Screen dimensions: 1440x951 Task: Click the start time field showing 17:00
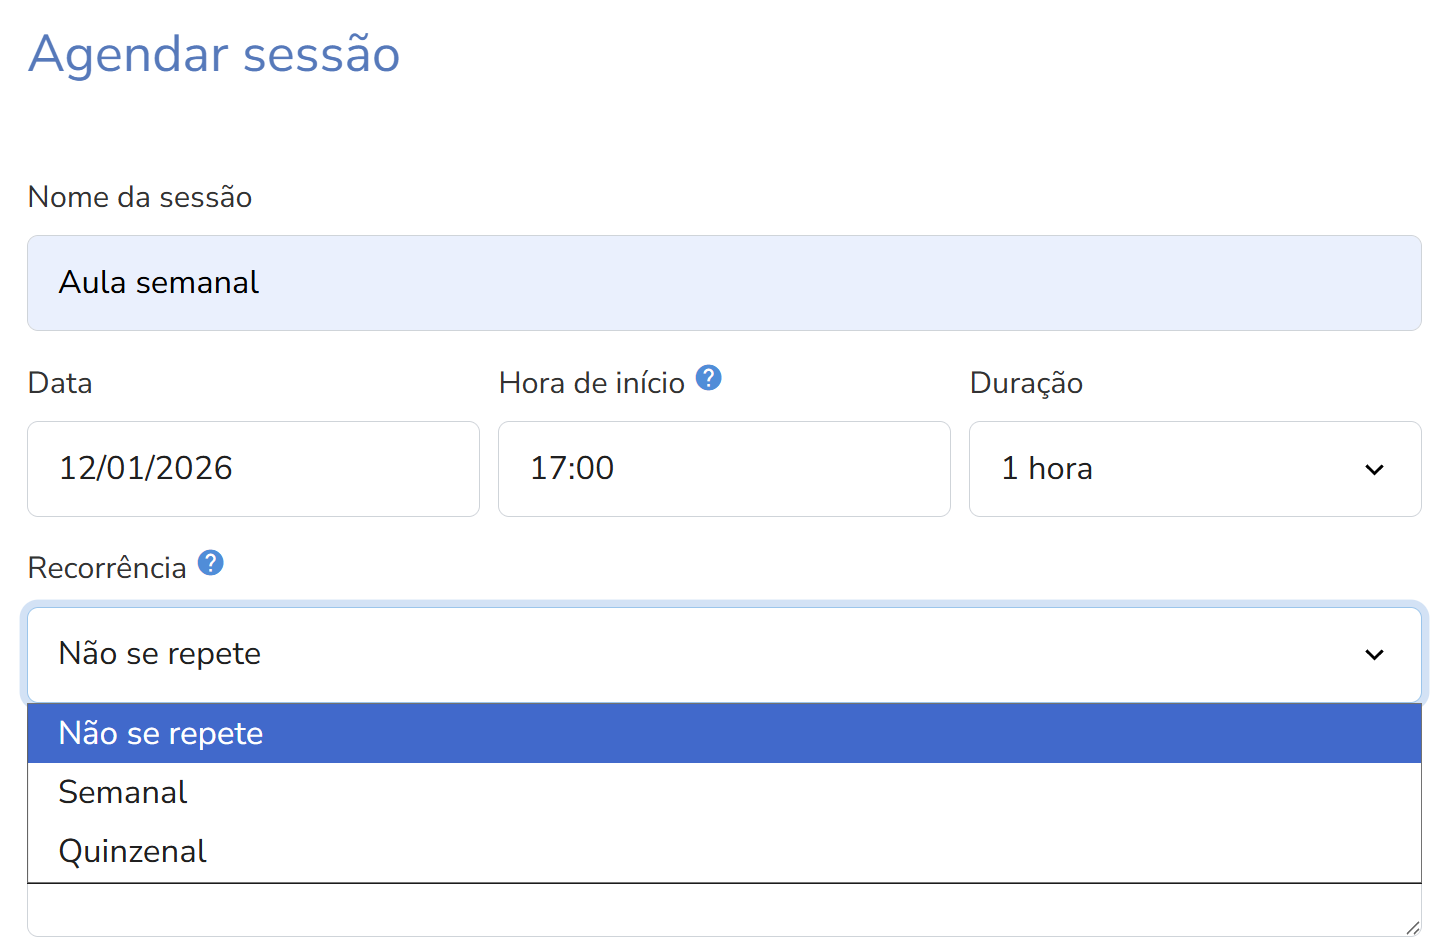coord(723,469)
